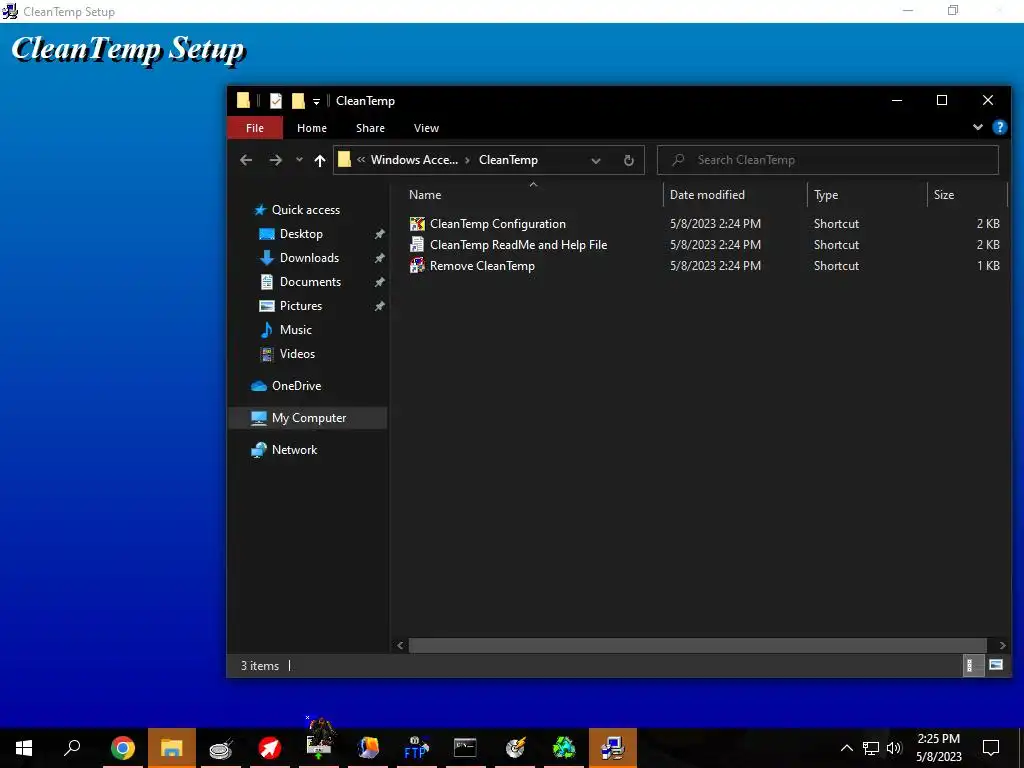Open the Share ribbon tab
Screen dimensions: 1024x768
[370, 128]
